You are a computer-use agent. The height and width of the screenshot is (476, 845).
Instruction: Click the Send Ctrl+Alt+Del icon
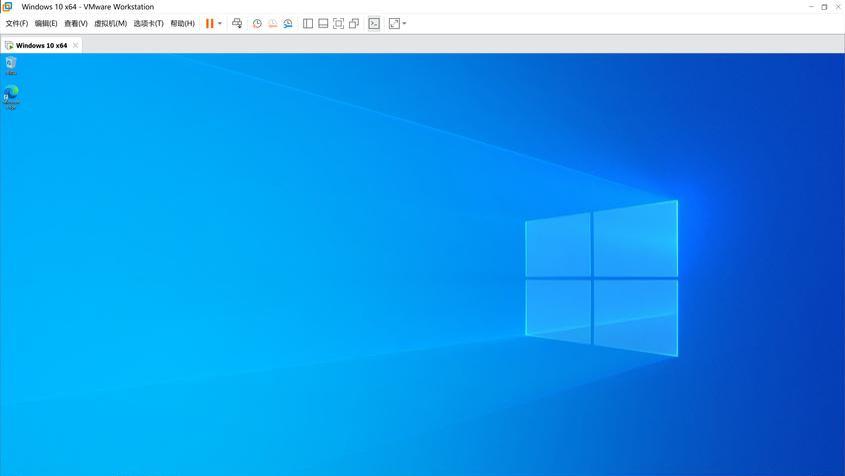pos(237,23)
